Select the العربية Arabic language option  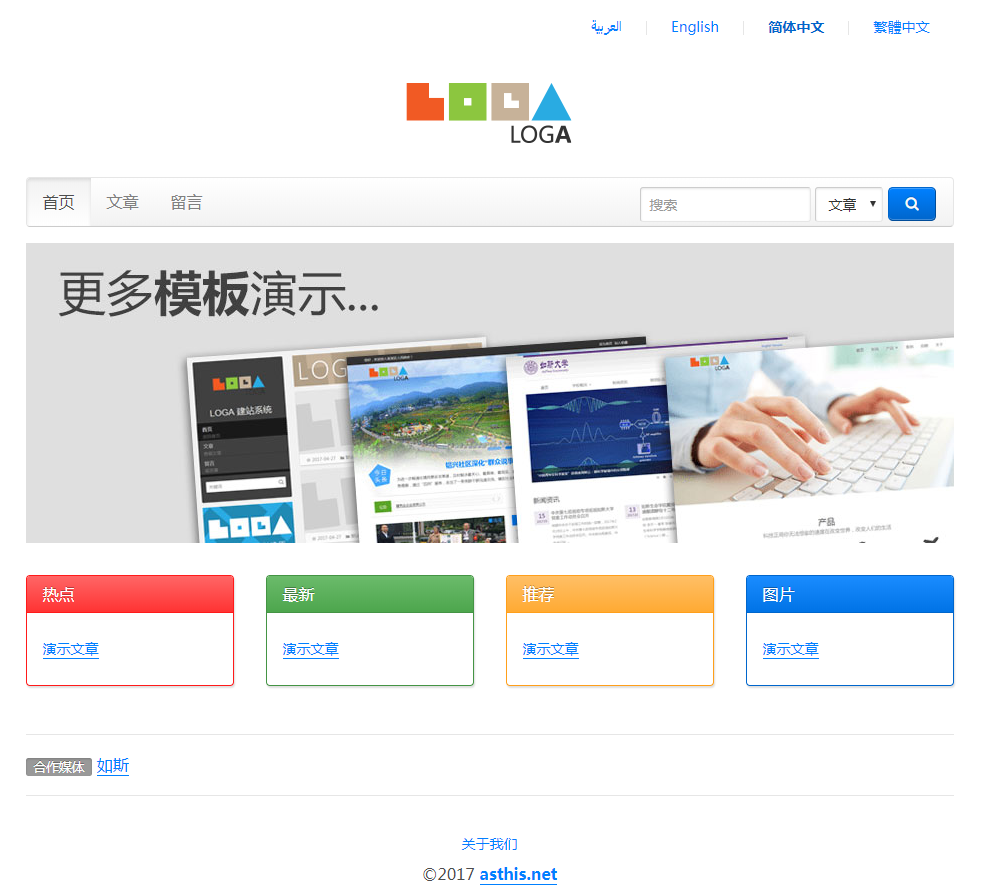tap(607, 27)
